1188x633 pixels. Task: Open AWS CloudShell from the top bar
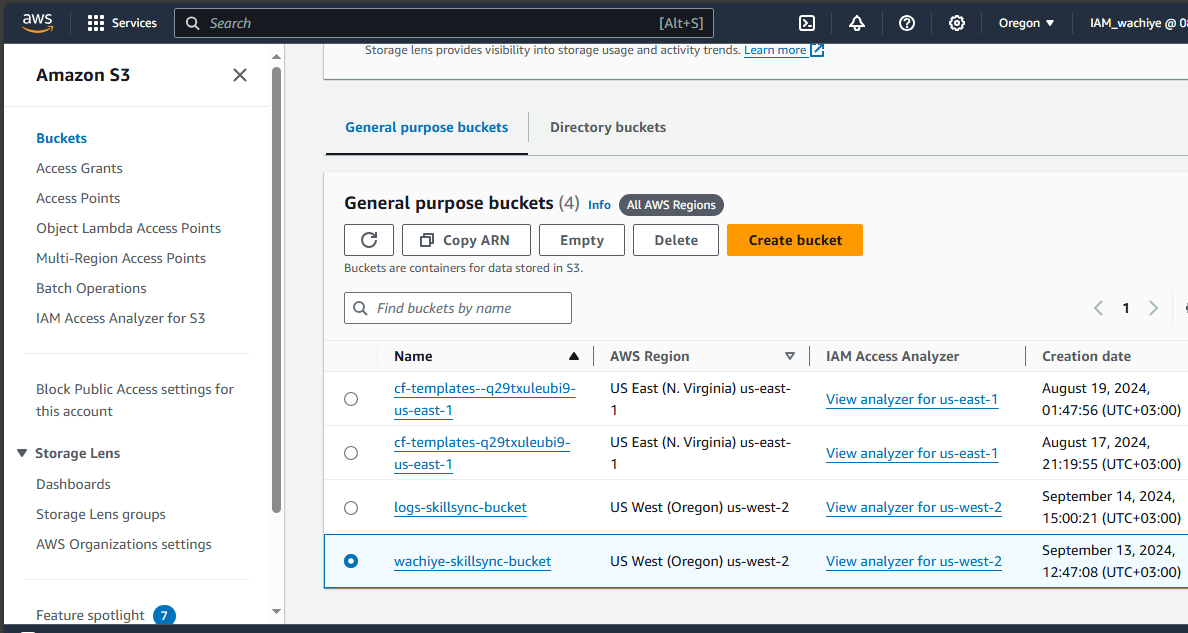point(806,22)
